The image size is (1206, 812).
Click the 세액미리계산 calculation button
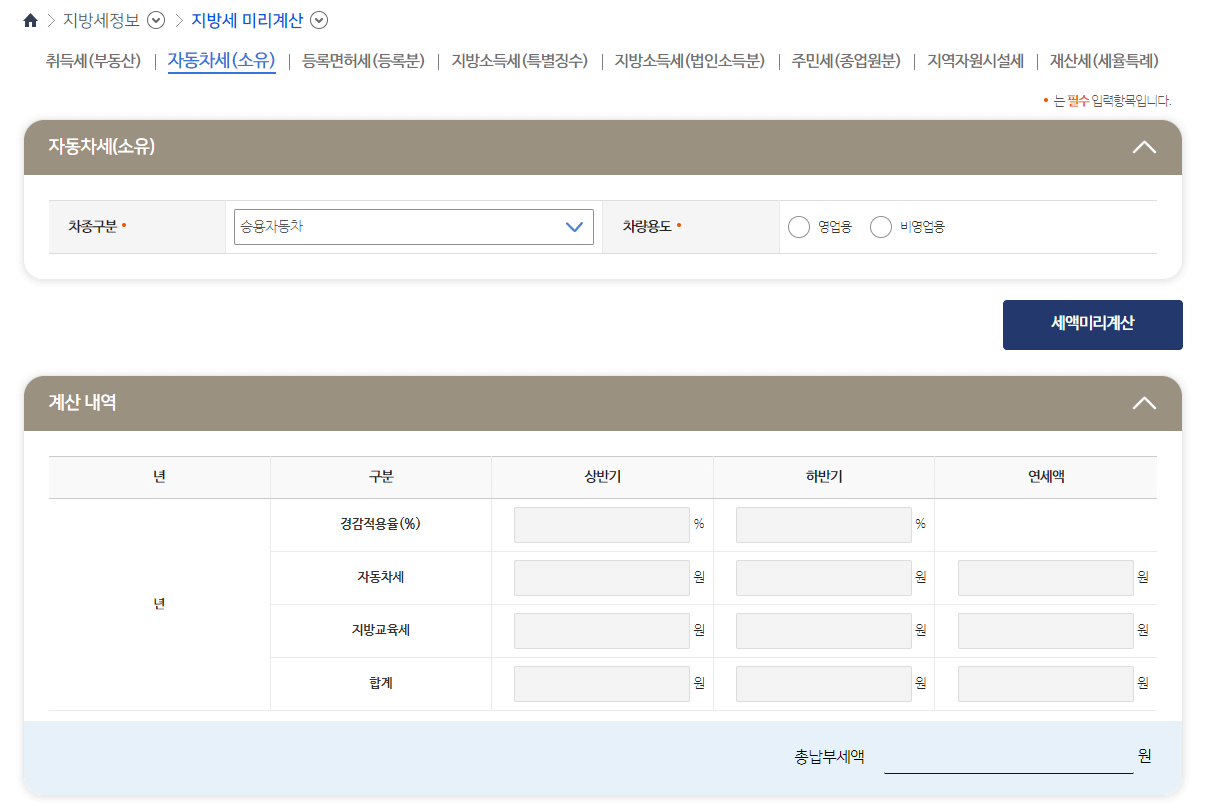point(1092,324)
